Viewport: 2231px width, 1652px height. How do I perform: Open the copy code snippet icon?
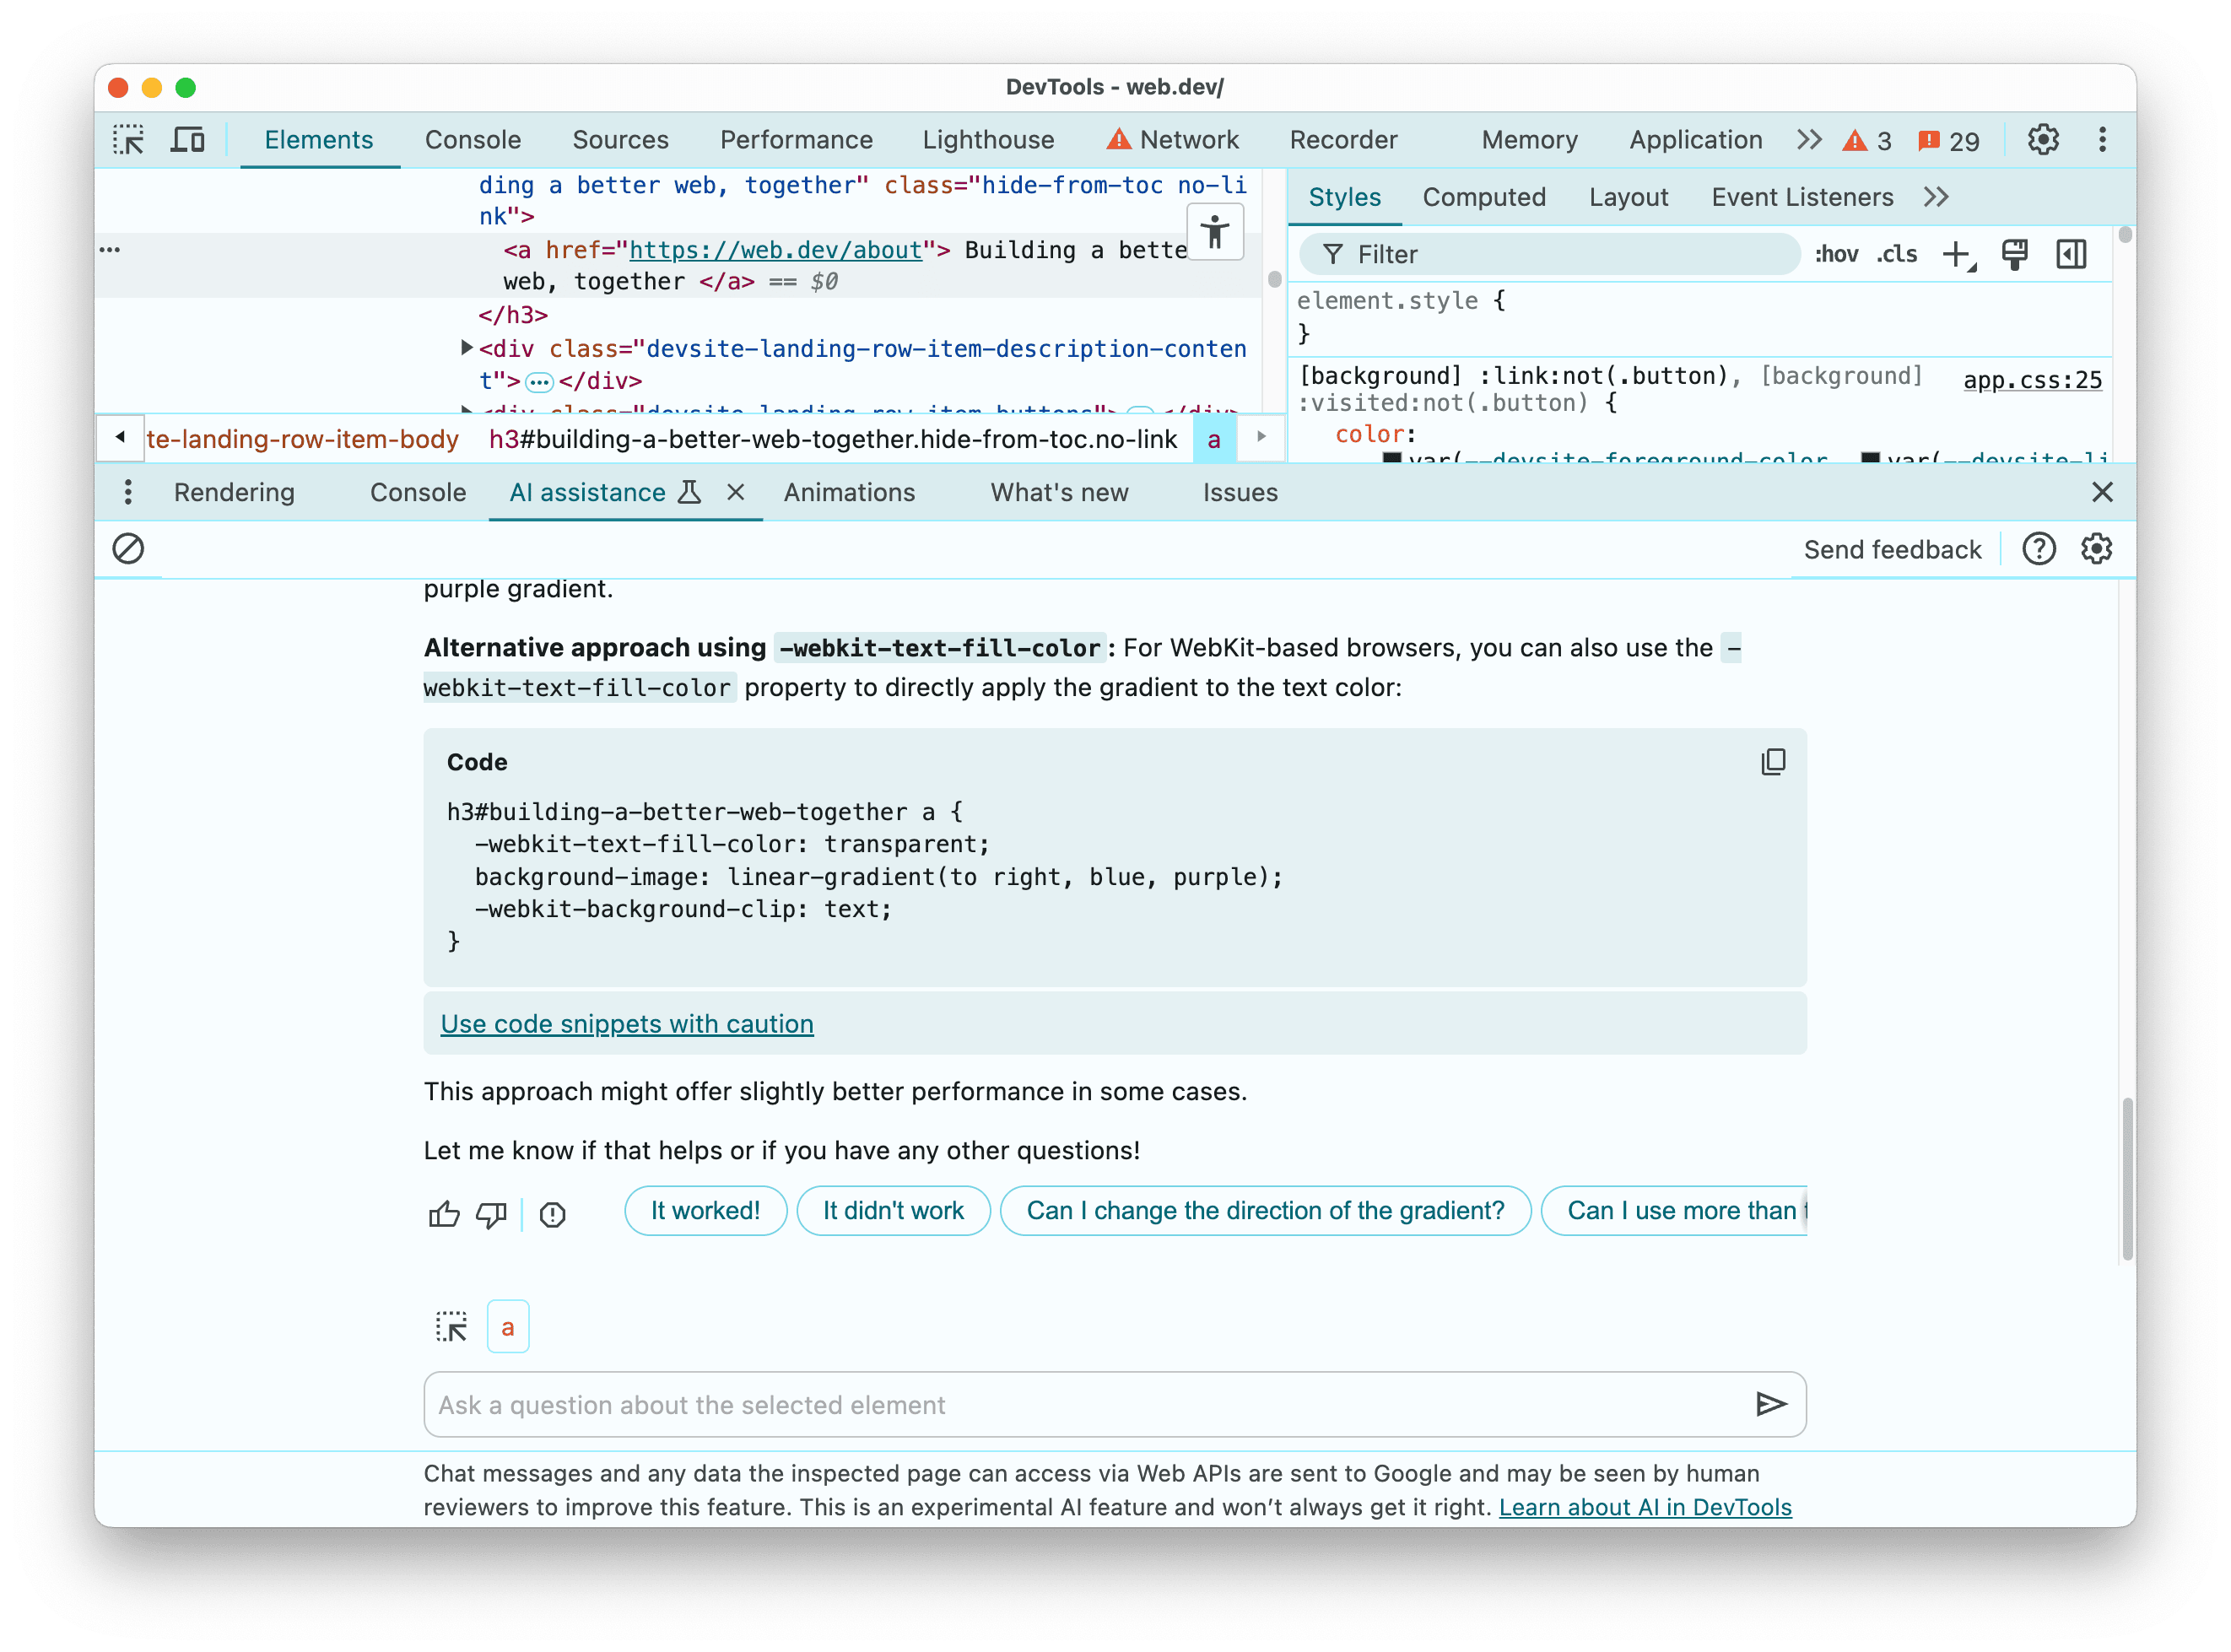click(x=1773, y=760)
